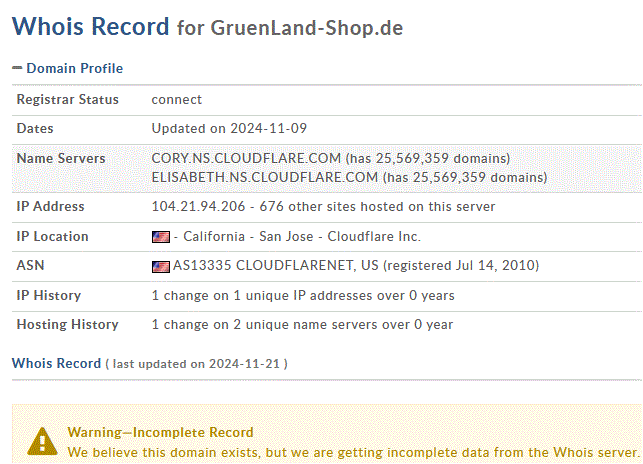This screenshot has width=643, height=464.
Task: Click 'last updated on 2024-11-21' text
Action: [196, 364]
